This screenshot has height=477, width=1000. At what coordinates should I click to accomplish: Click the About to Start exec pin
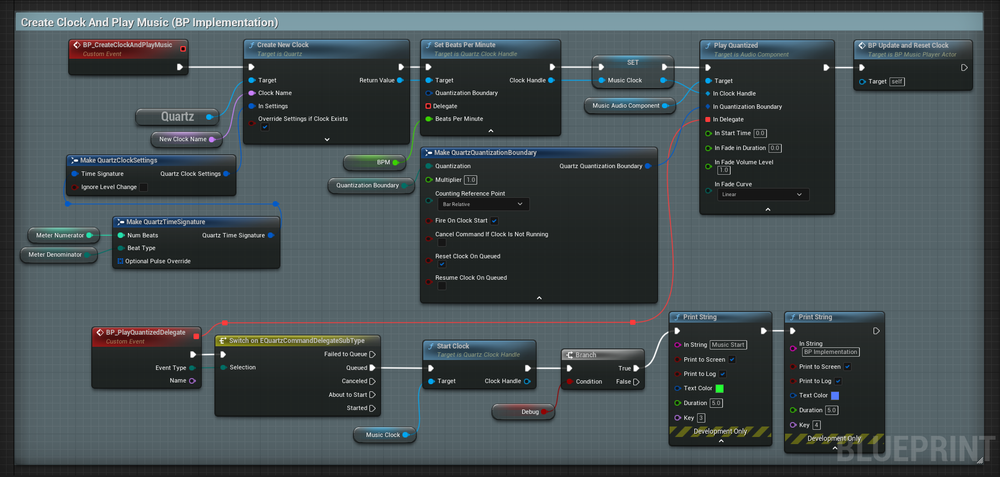372,395
